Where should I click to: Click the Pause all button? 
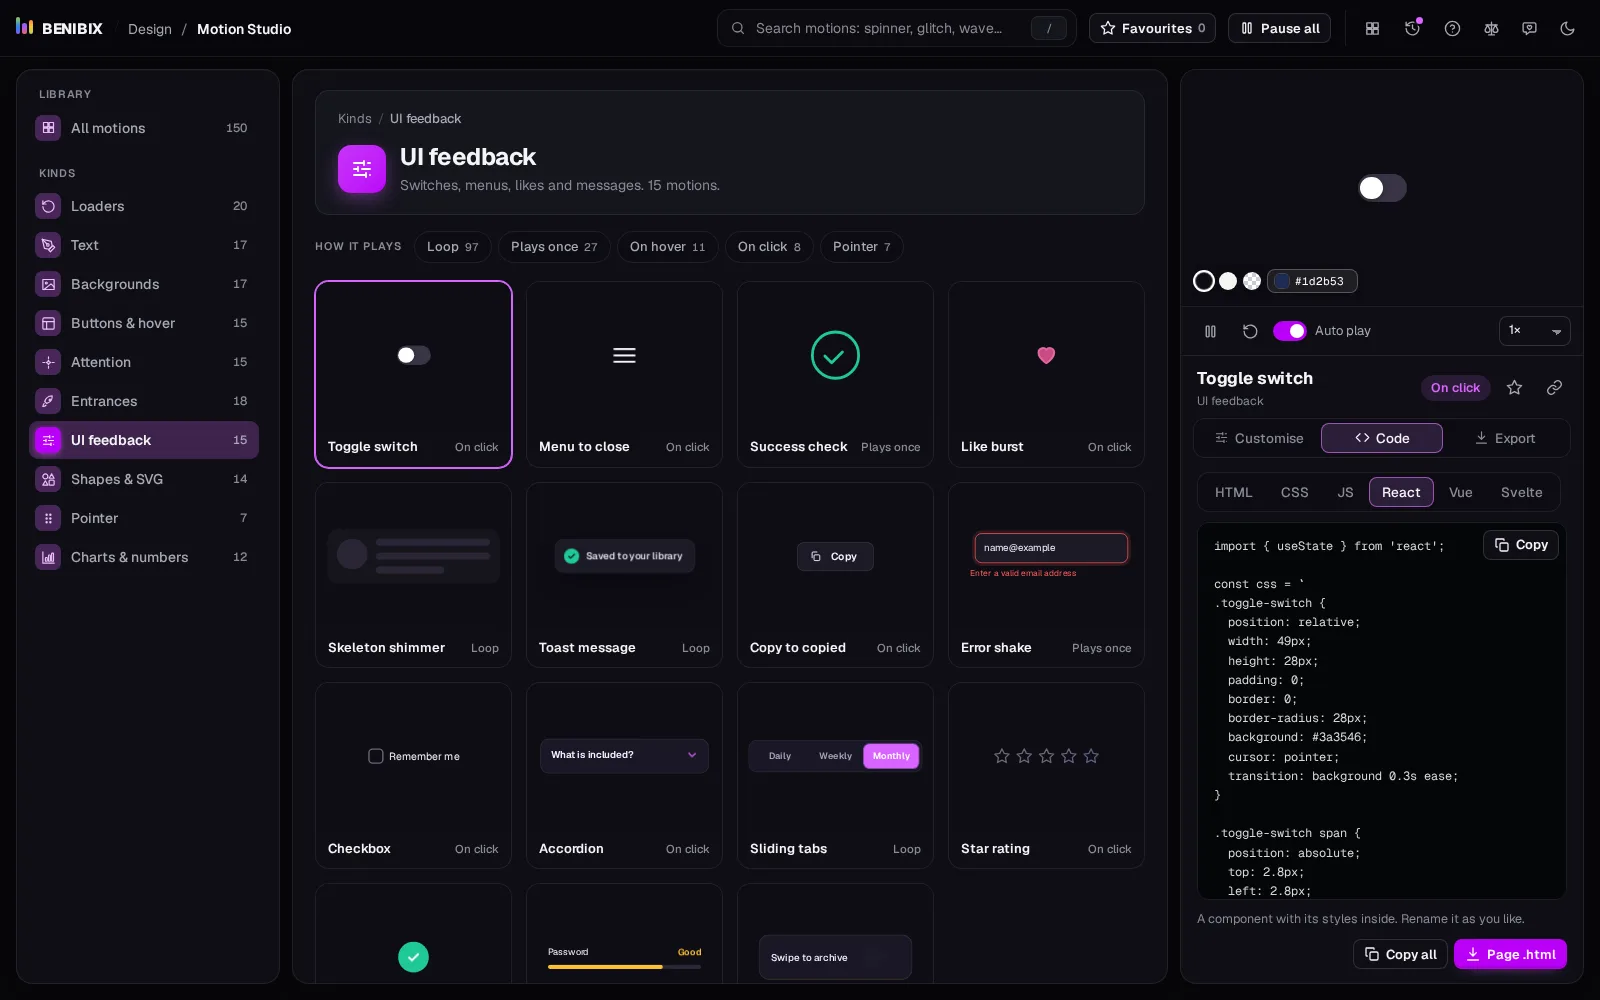point(1280,28)
